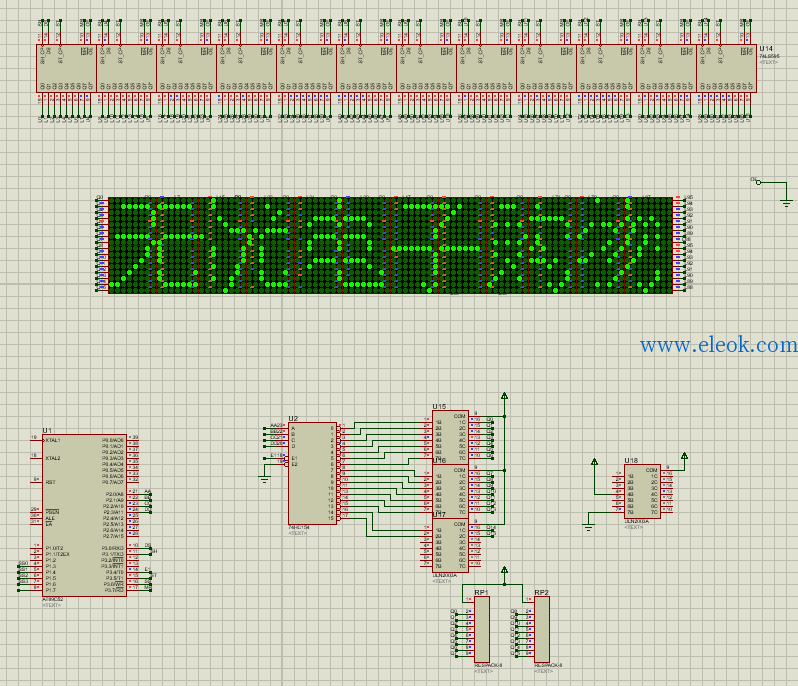
Task: Select the AT89C52 part name text
Action: (x=52, y=599)
